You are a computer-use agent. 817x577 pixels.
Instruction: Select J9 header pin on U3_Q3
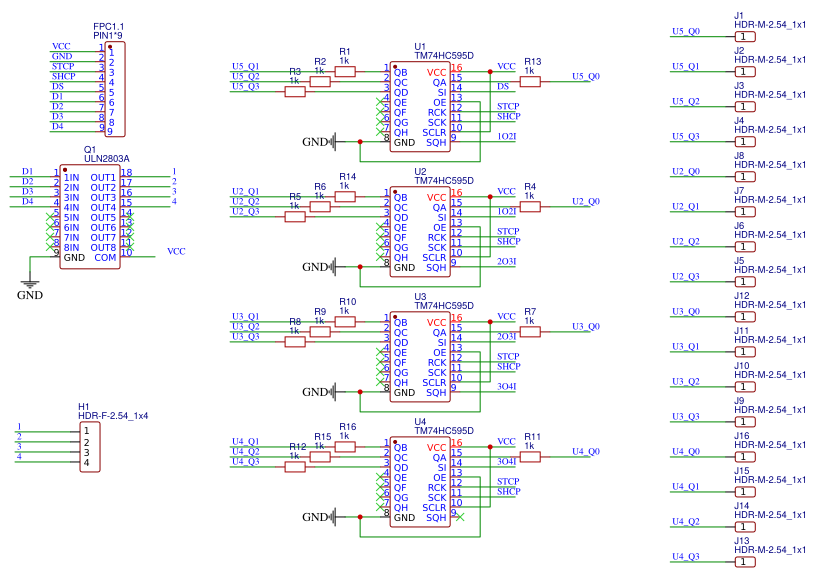point(745,422)
